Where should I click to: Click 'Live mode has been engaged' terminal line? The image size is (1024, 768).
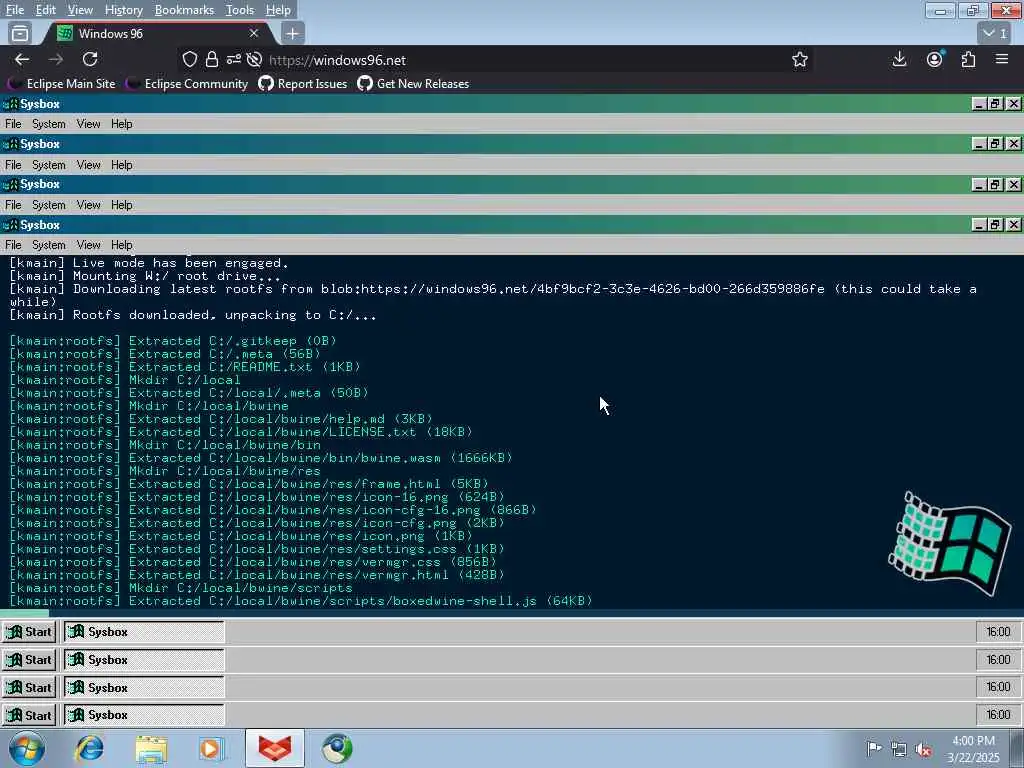pos(149,263)
